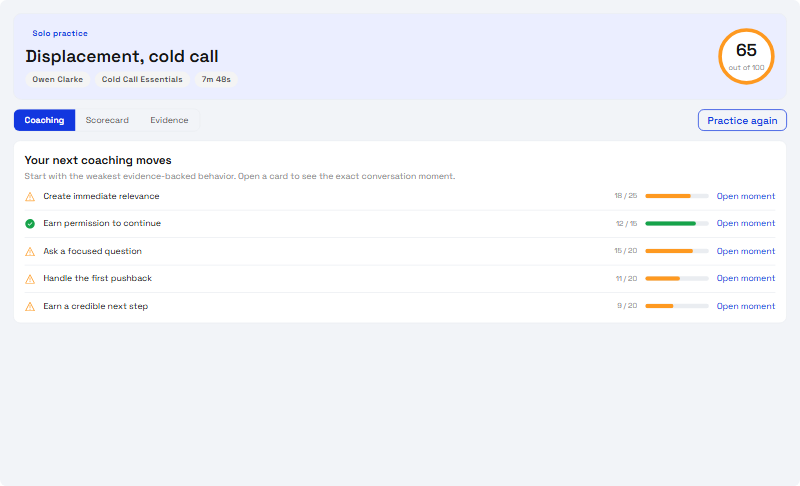Click the Practice again button
This screenshot has width=800, height=486.
coord(742,120)
